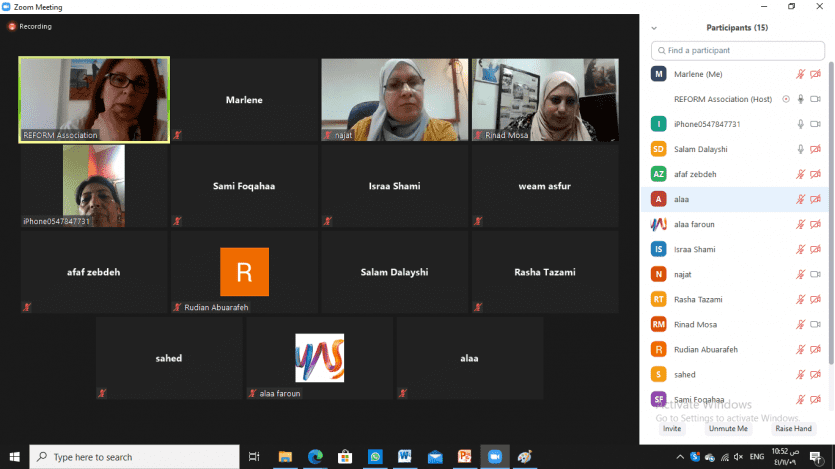Screen dimensions: 835x469
Task: Toggle system volume mute in tray
Action: click(x=741, y=457)
